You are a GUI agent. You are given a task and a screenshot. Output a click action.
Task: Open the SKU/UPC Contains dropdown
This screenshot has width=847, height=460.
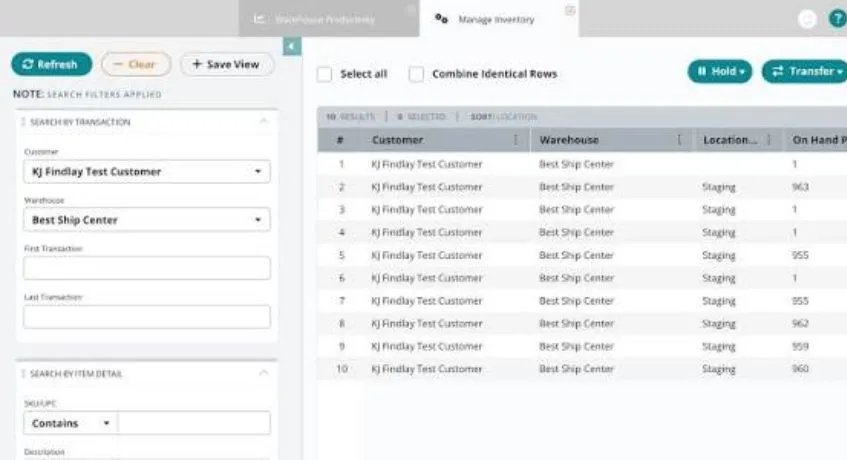click(70, 423)
